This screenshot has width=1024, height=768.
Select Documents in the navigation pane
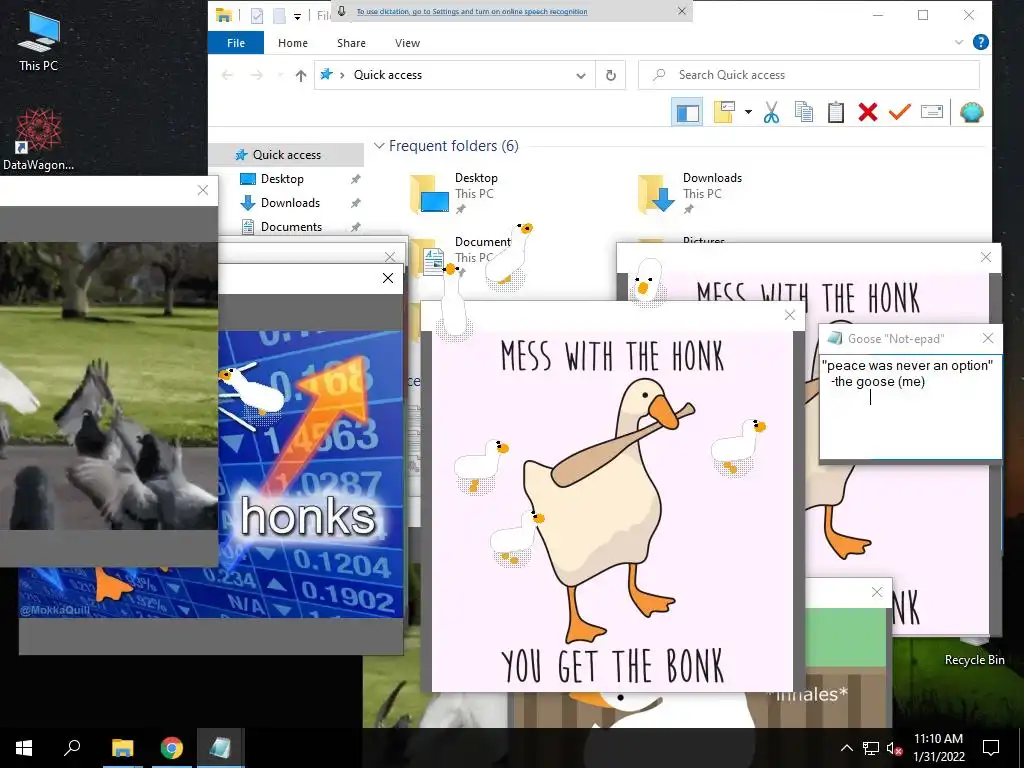pyautogui.click(x=291, y=227)
